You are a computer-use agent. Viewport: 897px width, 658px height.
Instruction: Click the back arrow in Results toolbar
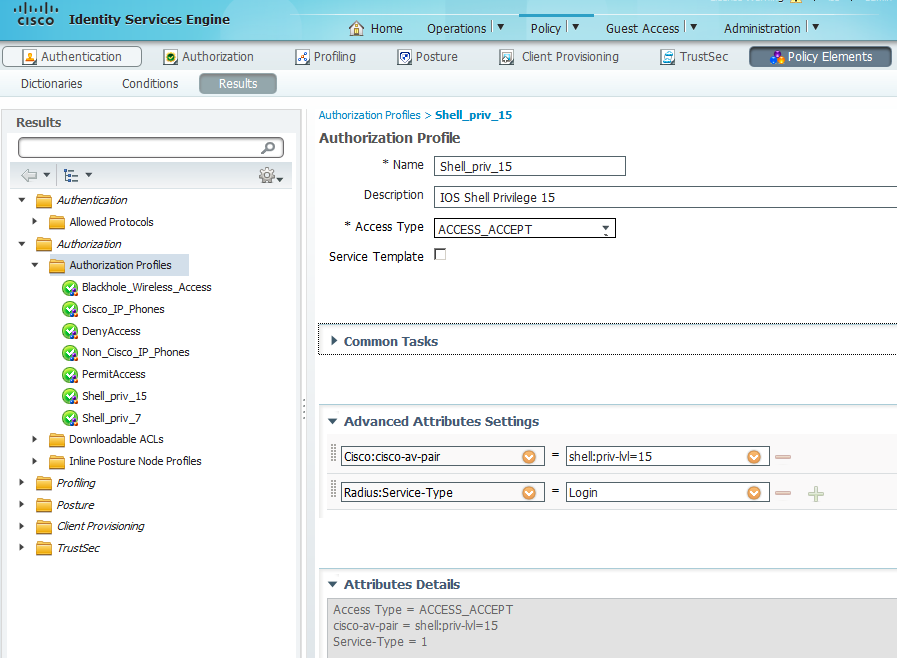point(29,175)
